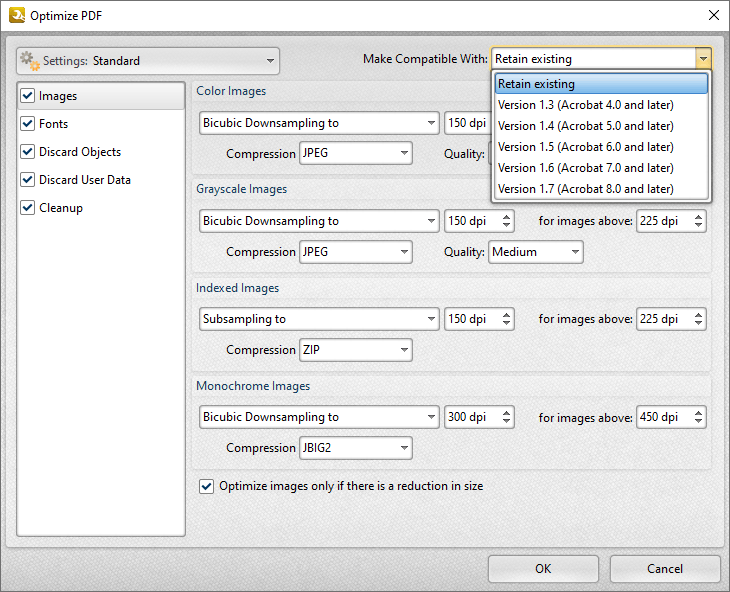Select Retain existing in compatibility list
The height and width of the screenshot is (592, 730).
click(601, 84)
